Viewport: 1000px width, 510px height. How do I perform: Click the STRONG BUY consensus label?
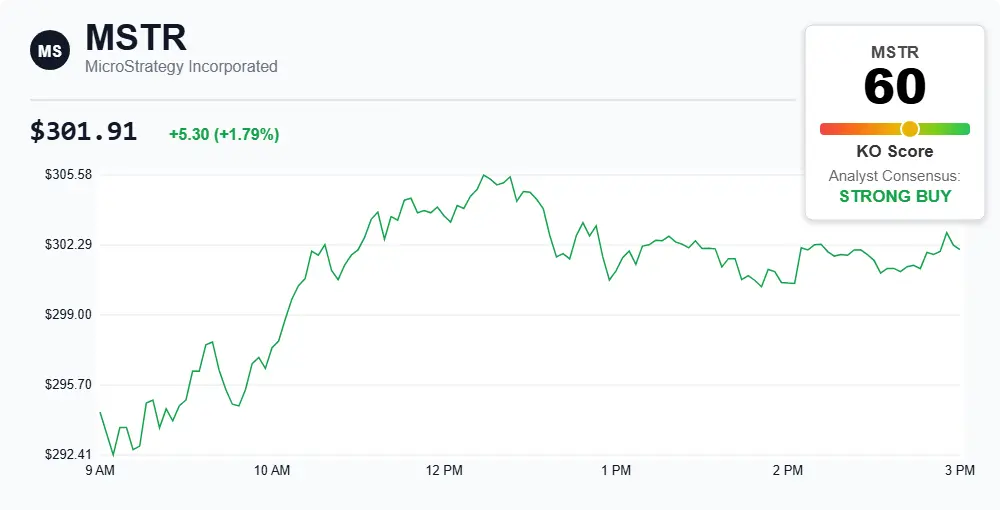click(x=895, y=196)
